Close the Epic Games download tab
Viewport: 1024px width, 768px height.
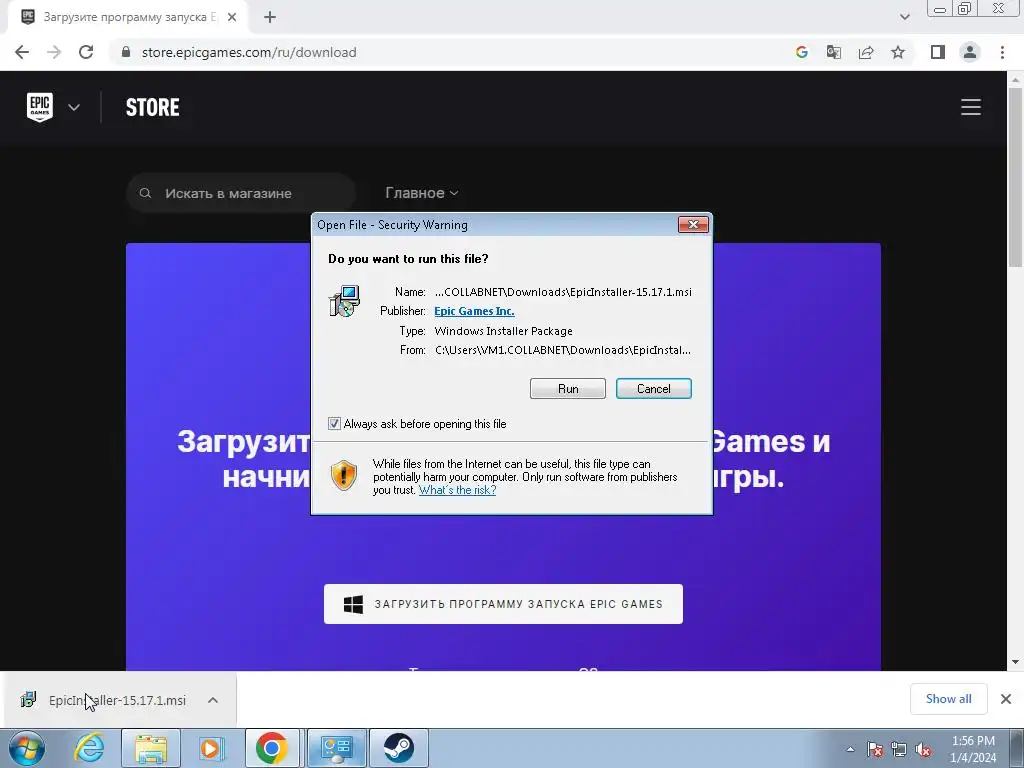point(232,18)
